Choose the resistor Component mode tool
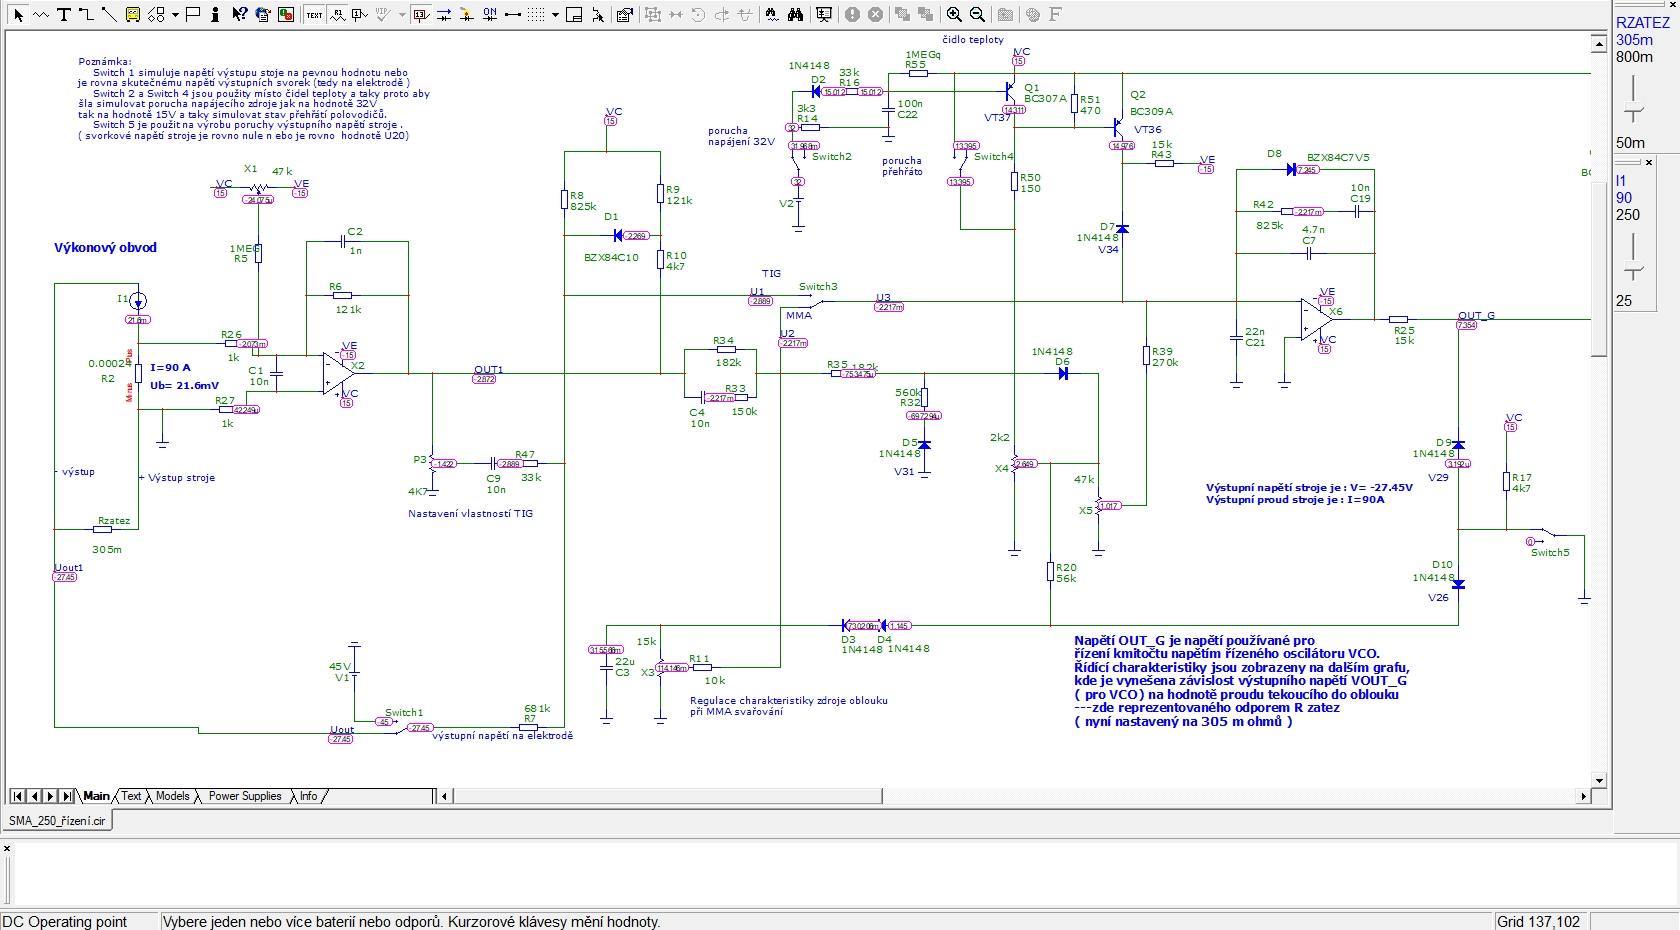The image size is (1680, 930). click(41, 15)
